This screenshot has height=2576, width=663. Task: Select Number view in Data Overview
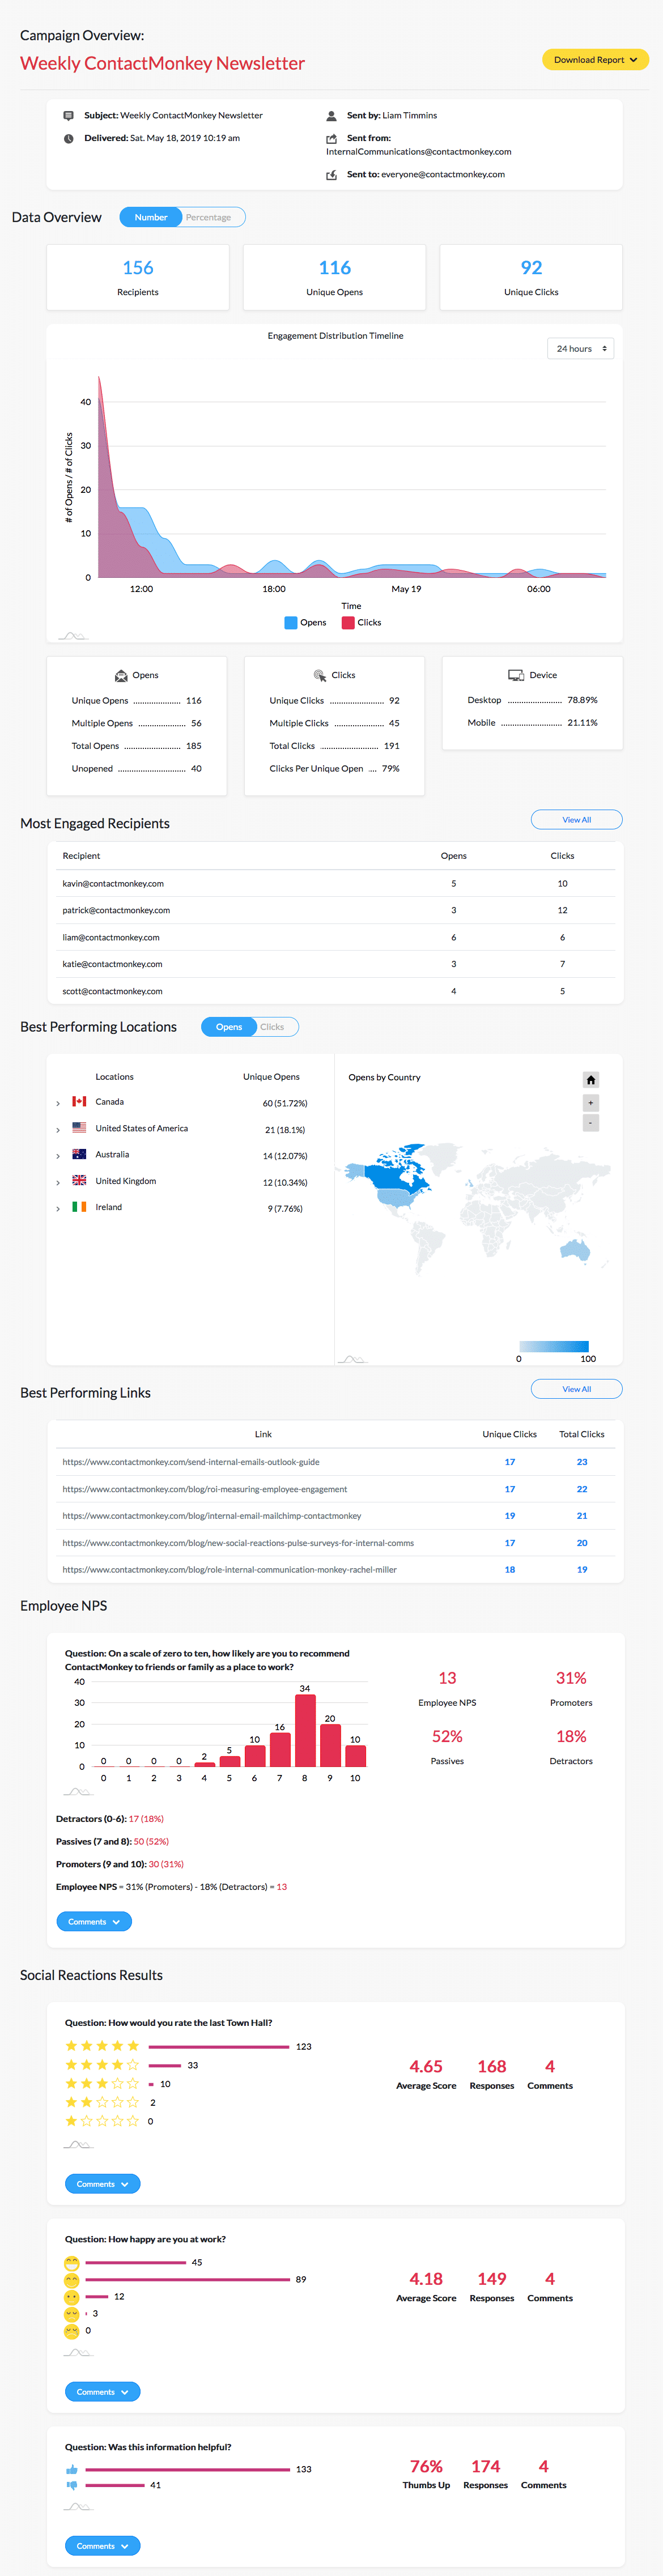(x=151, y=217)
